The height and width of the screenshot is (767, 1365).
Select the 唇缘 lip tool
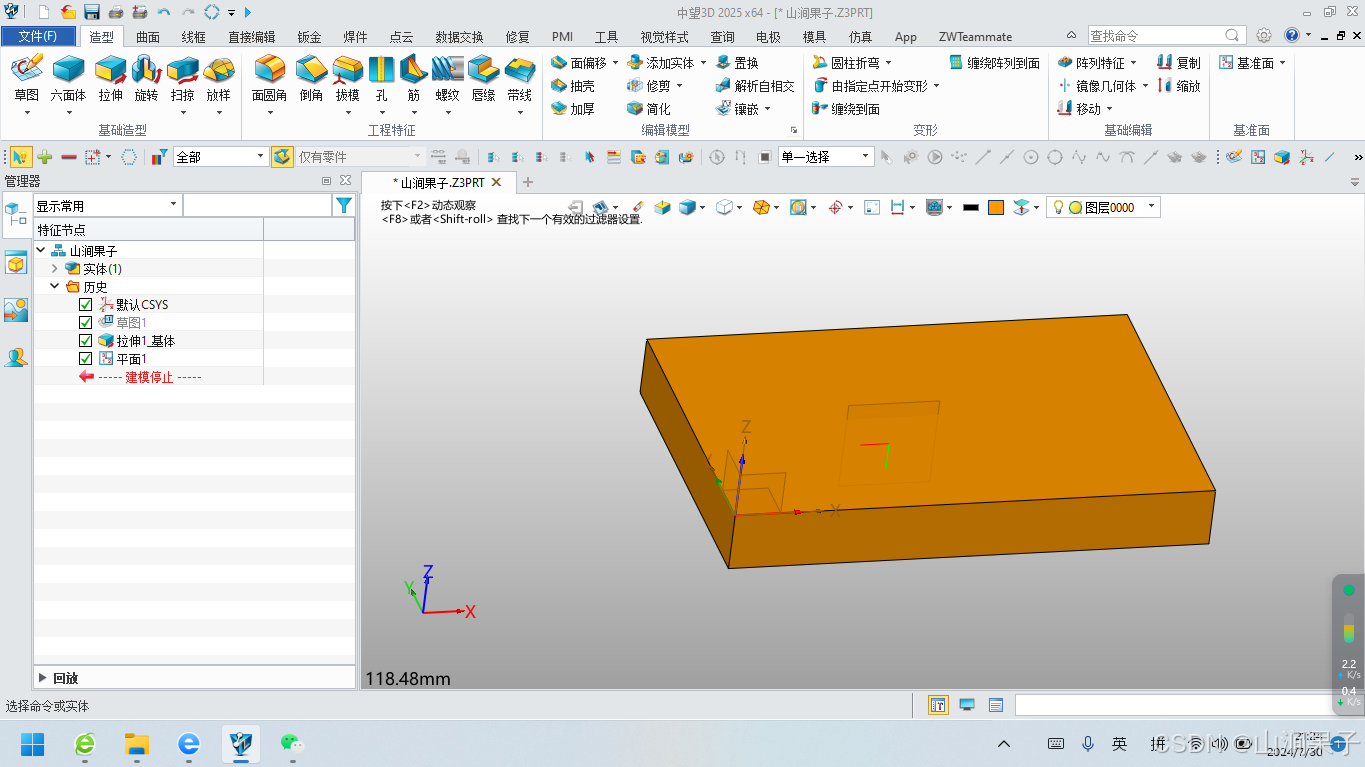click(x=483, y=79)
